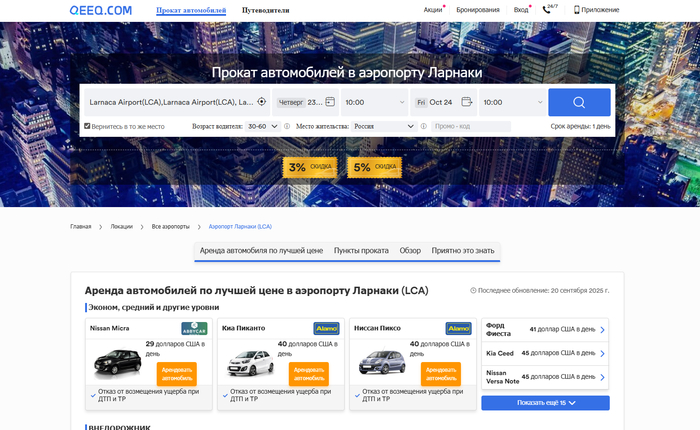Click the promo code input field

click(470, 127)
